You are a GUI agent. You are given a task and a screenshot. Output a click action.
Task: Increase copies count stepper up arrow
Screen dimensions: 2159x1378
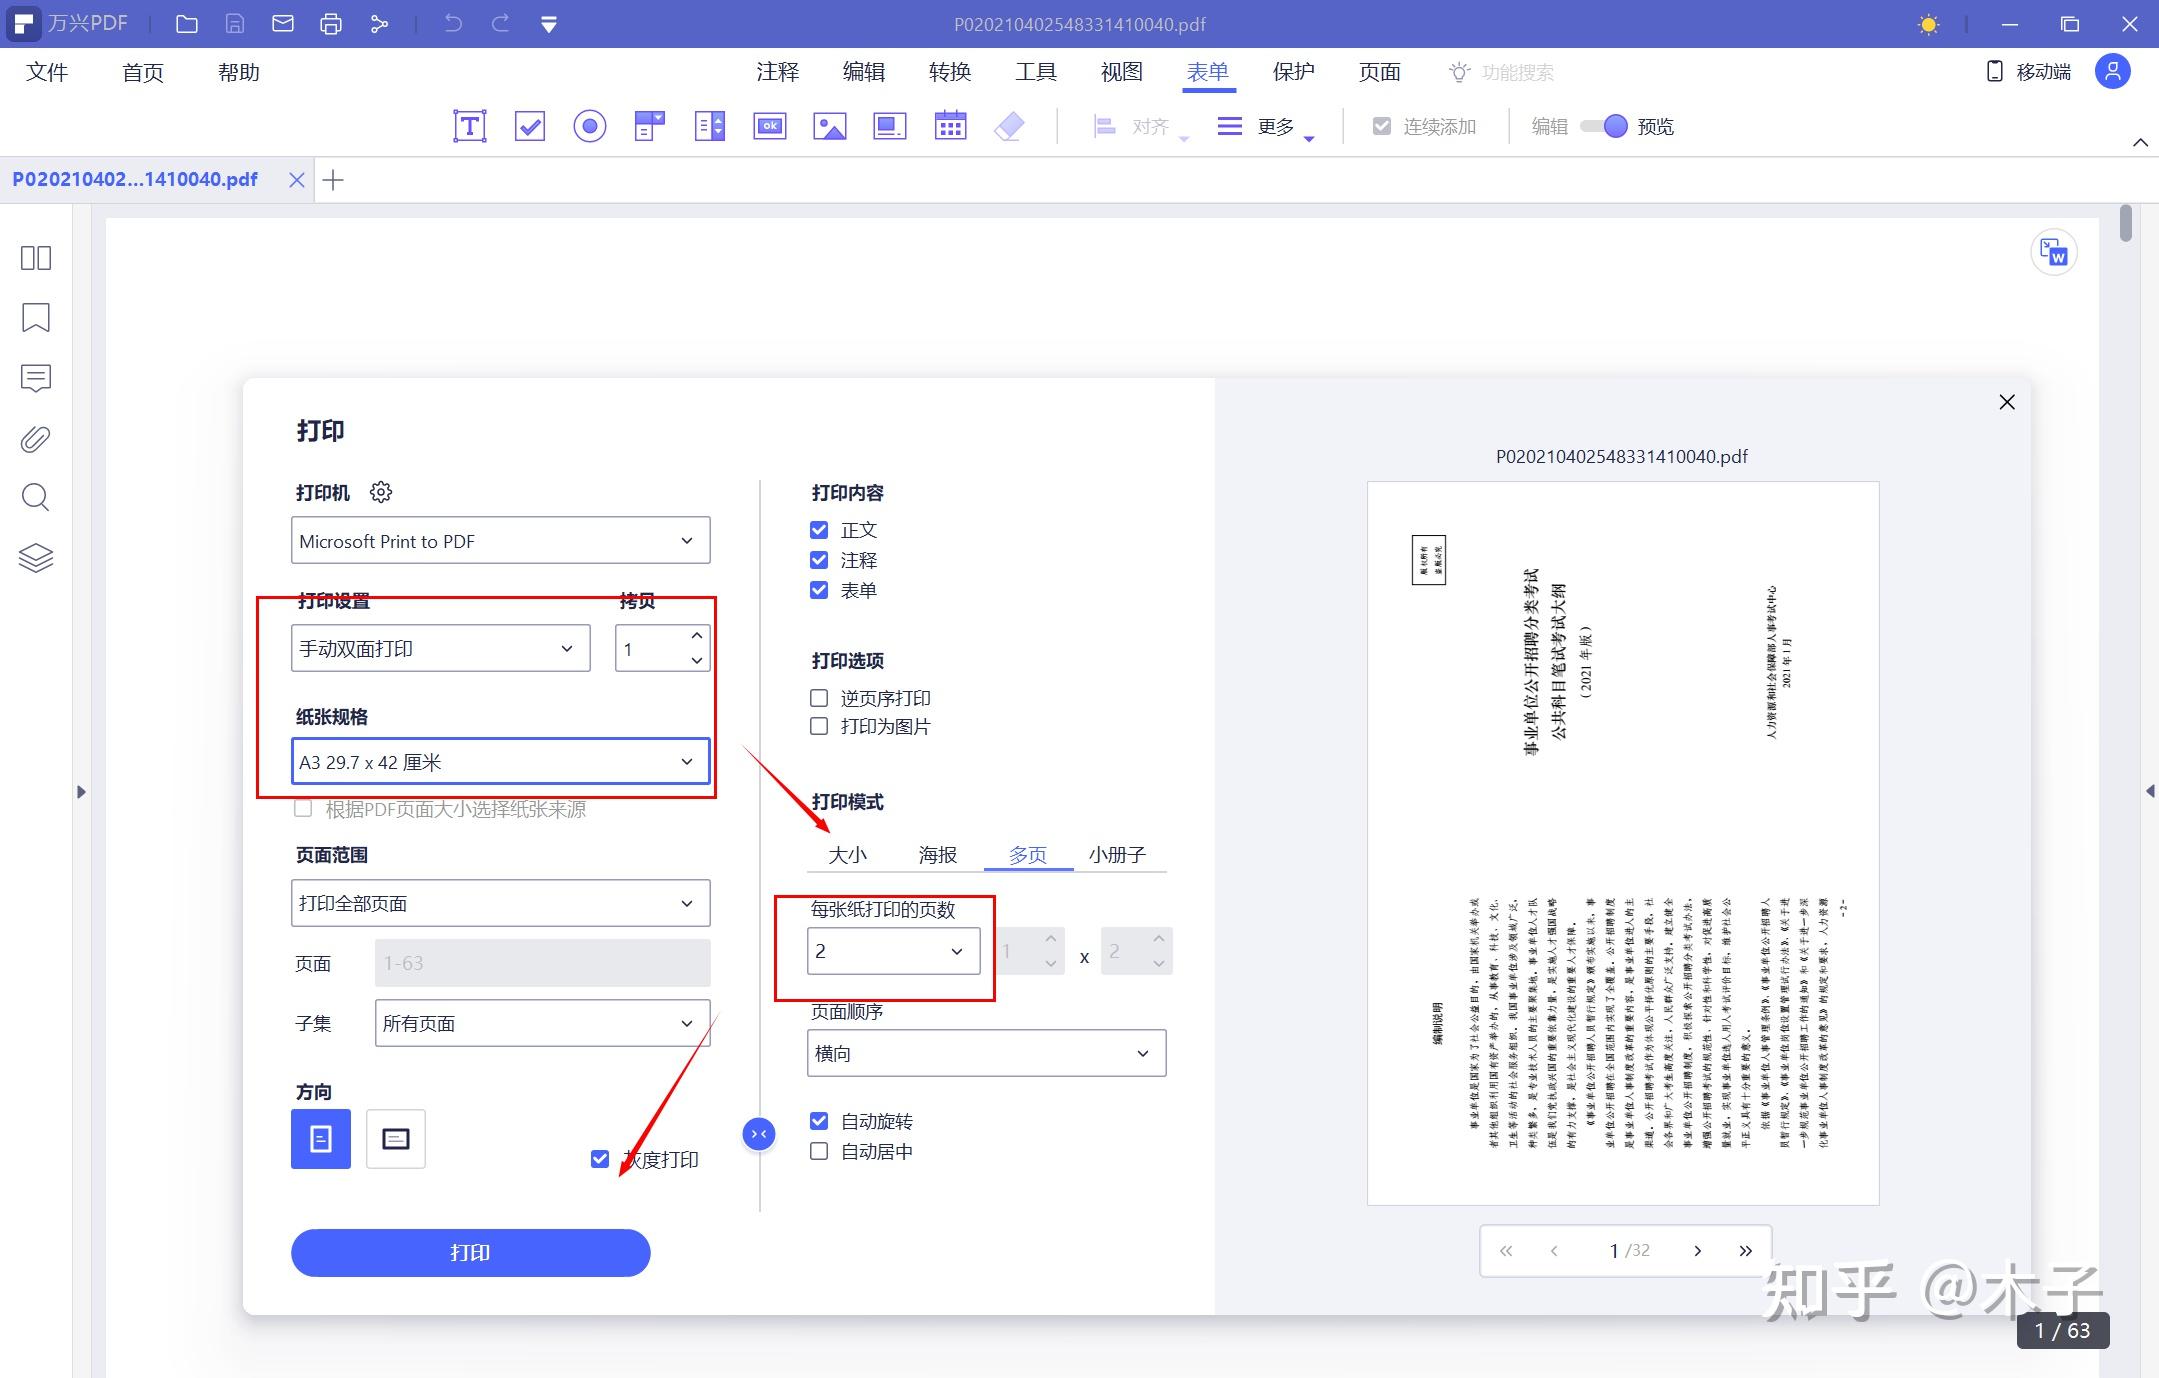click(x=697, y=636)
